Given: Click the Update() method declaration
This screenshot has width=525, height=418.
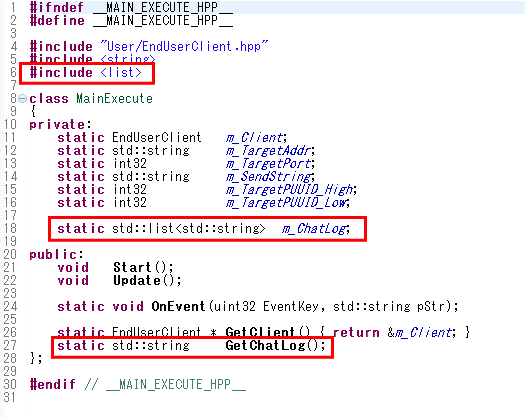Looking at the screenshot, I should pyautogui.click(x=147, y=281).
